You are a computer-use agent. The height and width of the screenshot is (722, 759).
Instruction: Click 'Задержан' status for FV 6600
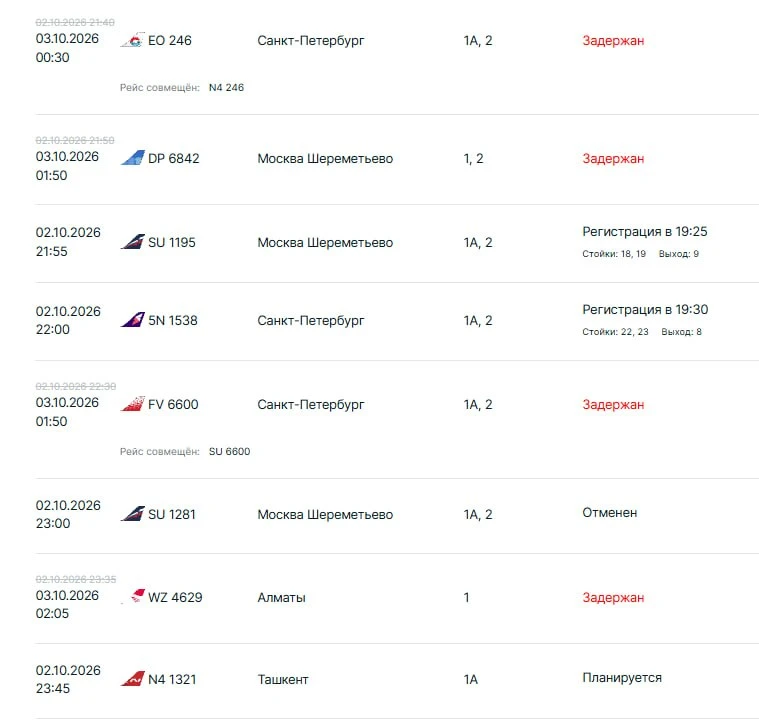613,405
